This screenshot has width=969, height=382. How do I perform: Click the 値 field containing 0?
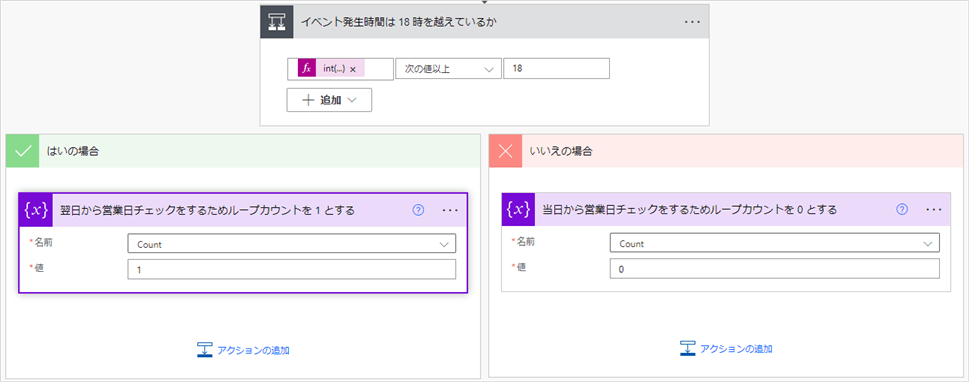(775, 269)
